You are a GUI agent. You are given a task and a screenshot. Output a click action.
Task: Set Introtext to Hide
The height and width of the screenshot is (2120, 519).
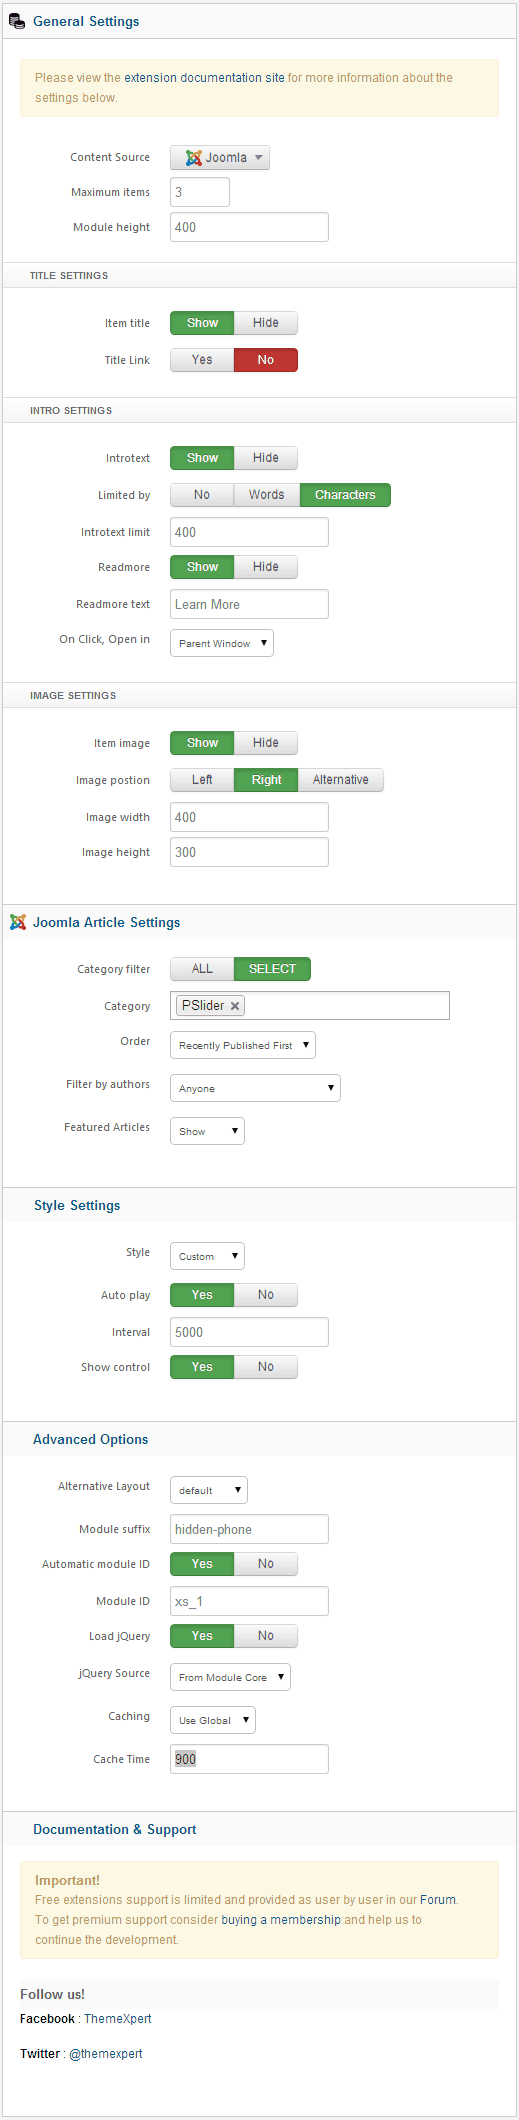point(266,458)
